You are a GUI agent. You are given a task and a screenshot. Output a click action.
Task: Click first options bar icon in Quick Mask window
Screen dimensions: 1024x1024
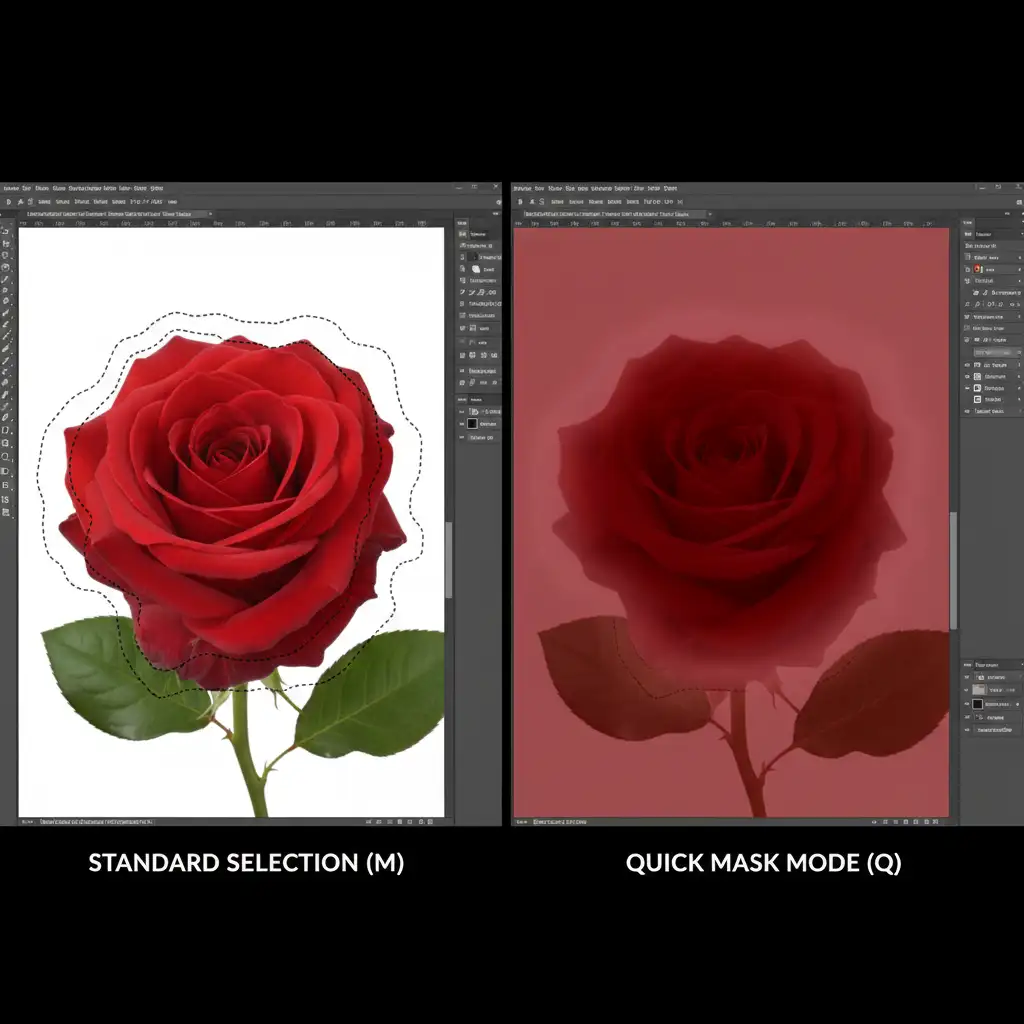pos(520,202)
